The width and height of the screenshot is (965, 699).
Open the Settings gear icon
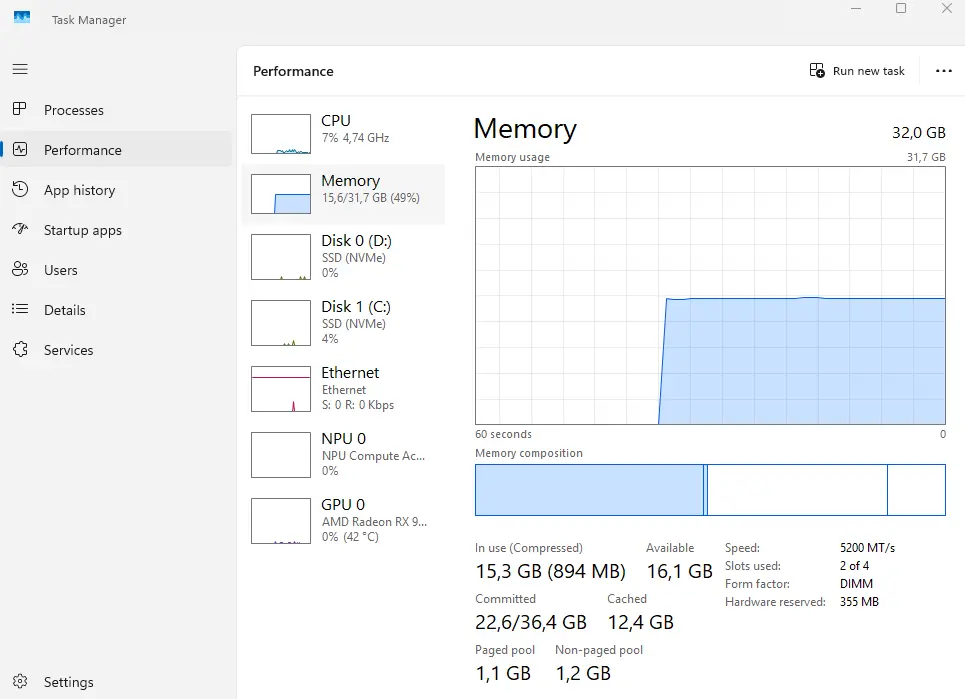click(x=20, y=682)
